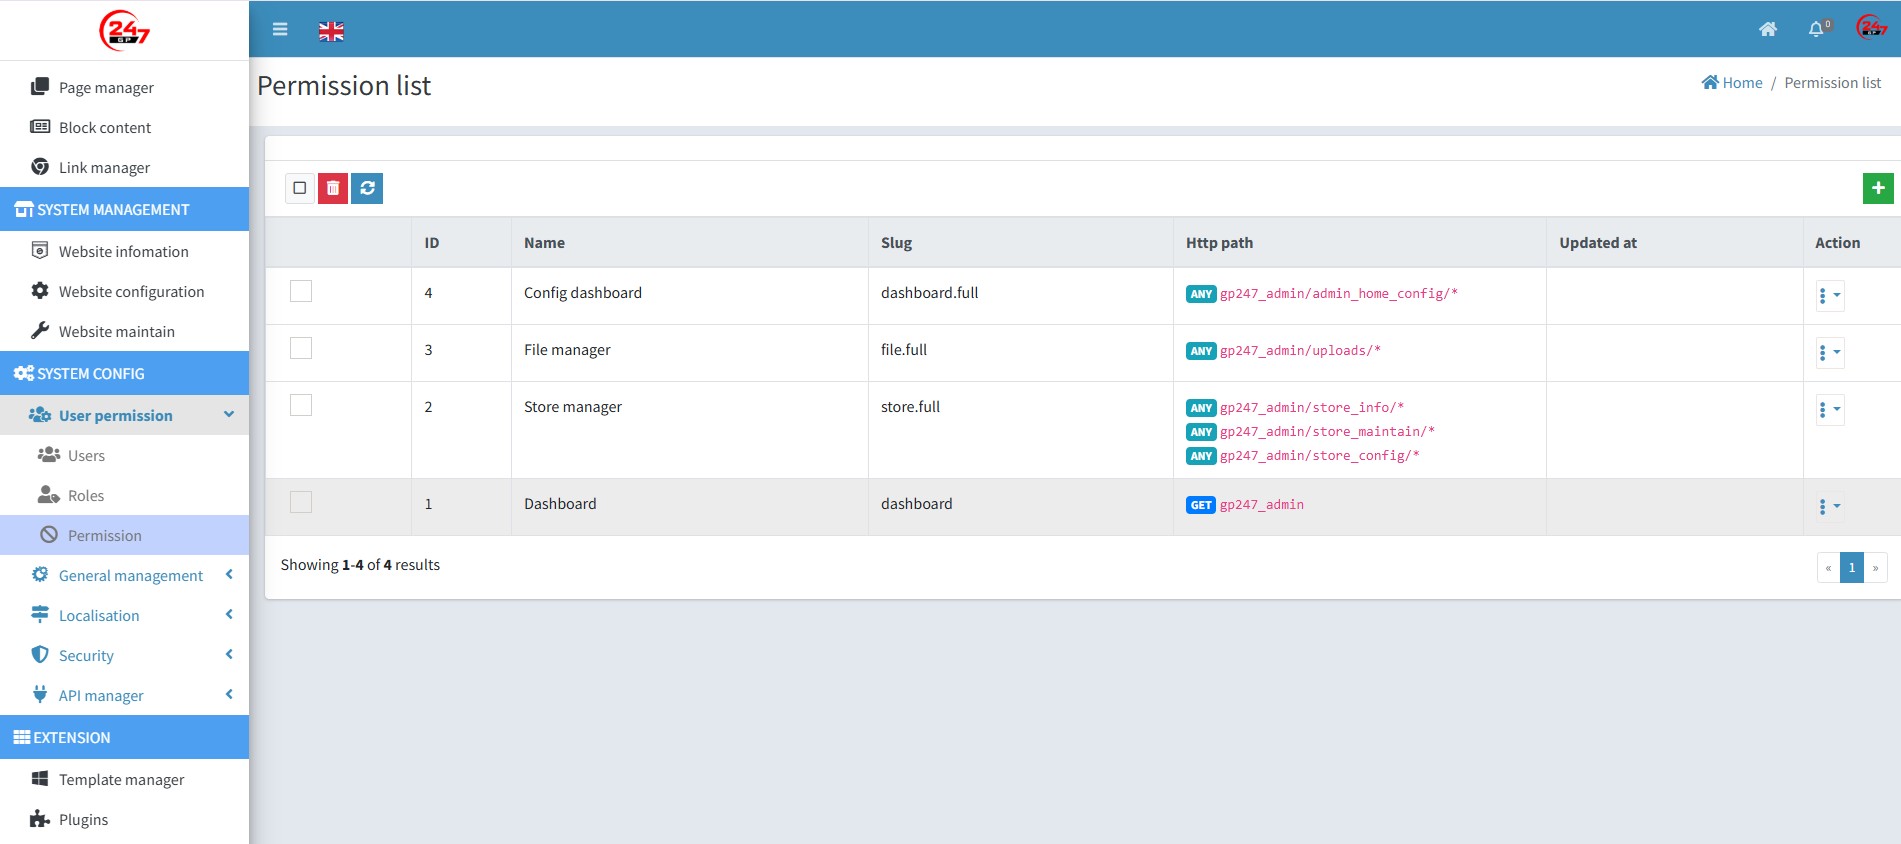
Task: Open action dropdown for Config dashboard
Action: coord(1830,295)
